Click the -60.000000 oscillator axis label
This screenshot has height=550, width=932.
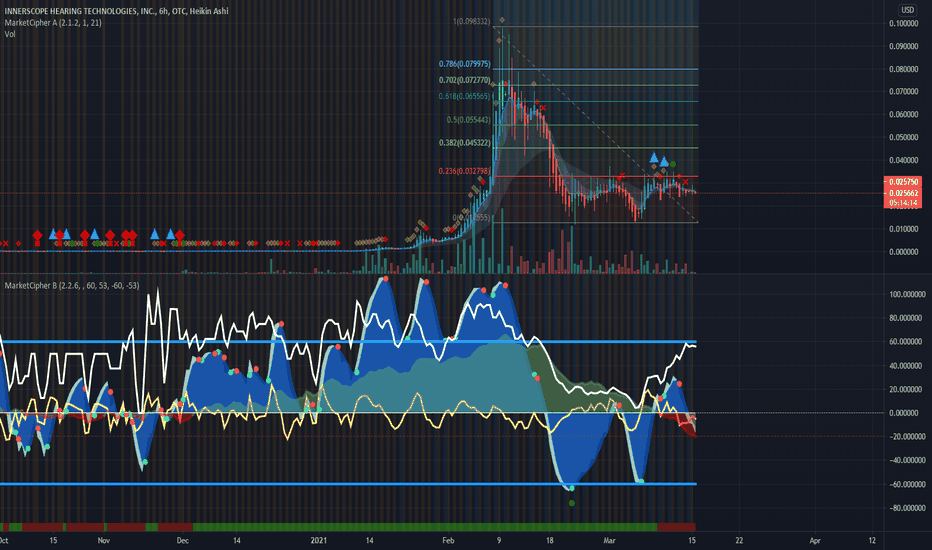[907, 484]
